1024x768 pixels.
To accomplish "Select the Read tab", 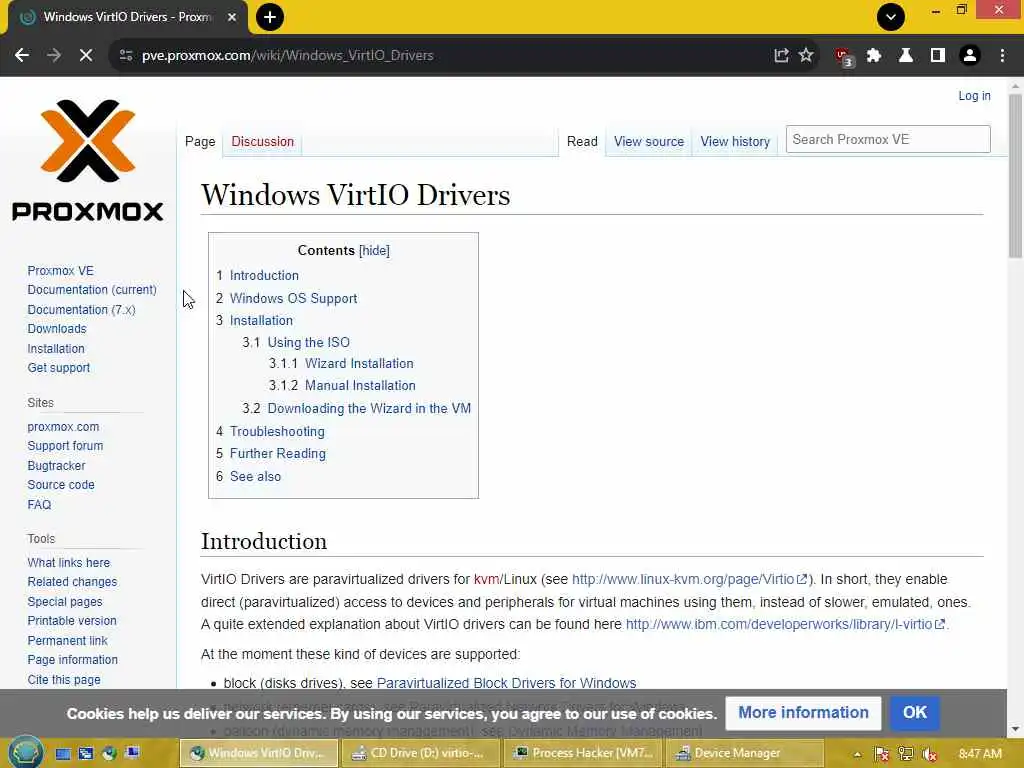I will [x=582, y=142].
